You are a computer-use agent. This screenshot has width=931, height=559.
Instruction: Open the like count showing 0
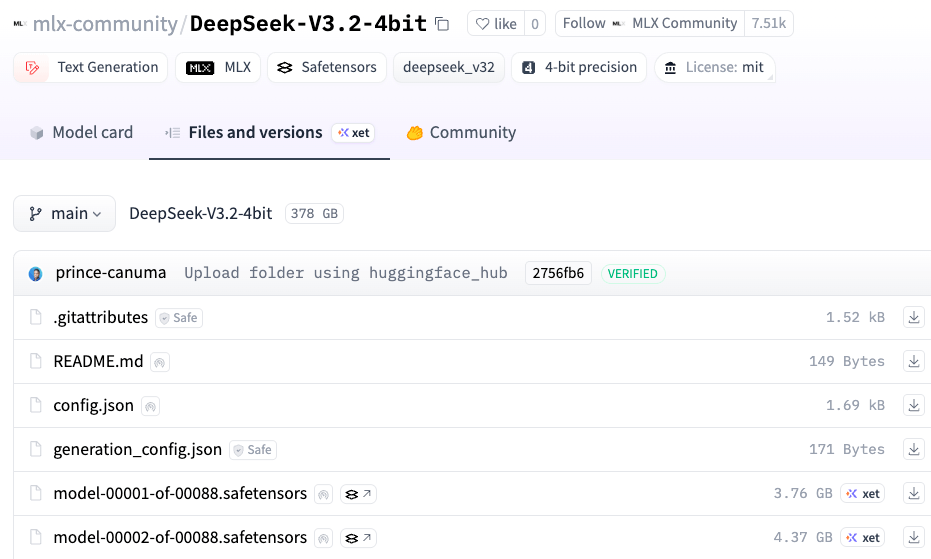535,24
